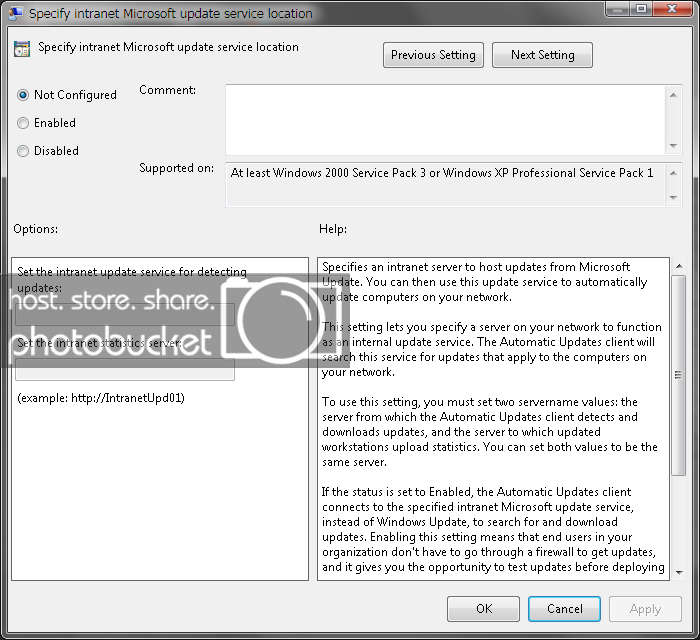Image resolution: width=700 pixels, height=640 pixels.
Task: Click the Help pane scroll up arrow
Action: 679,266
